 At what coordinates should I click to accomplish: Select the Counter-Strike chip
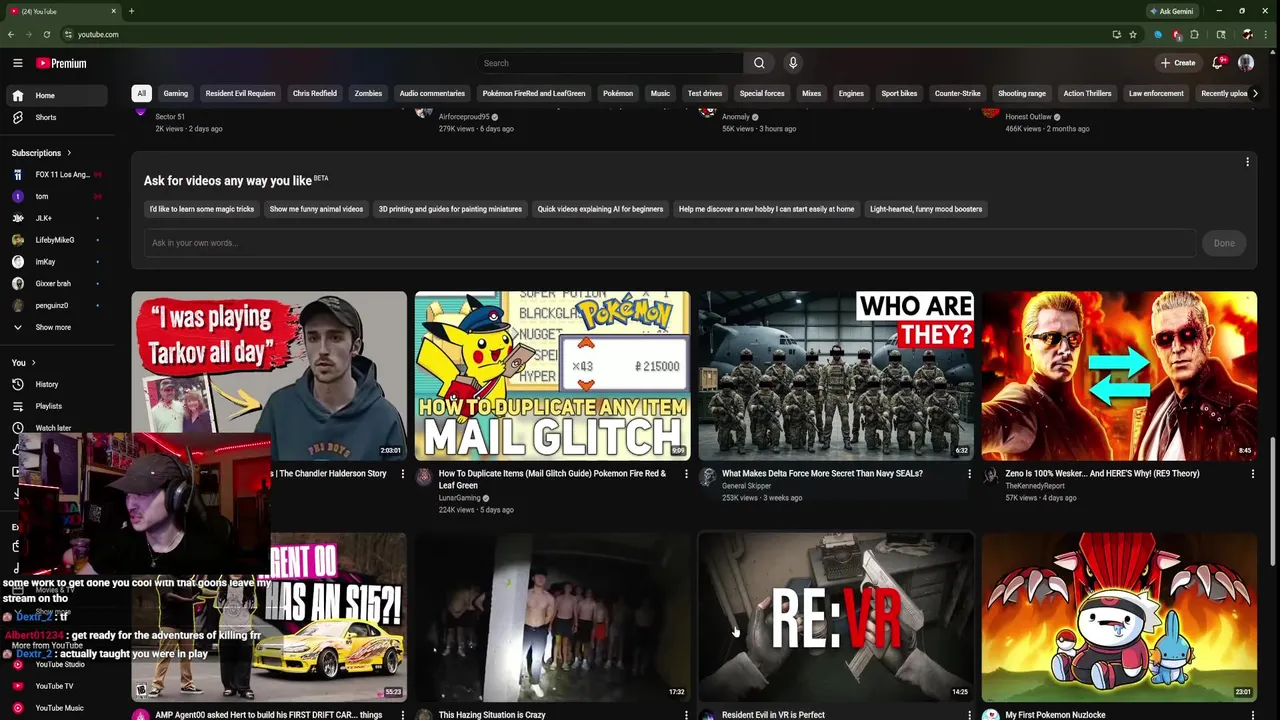click(x=957, y=93)
